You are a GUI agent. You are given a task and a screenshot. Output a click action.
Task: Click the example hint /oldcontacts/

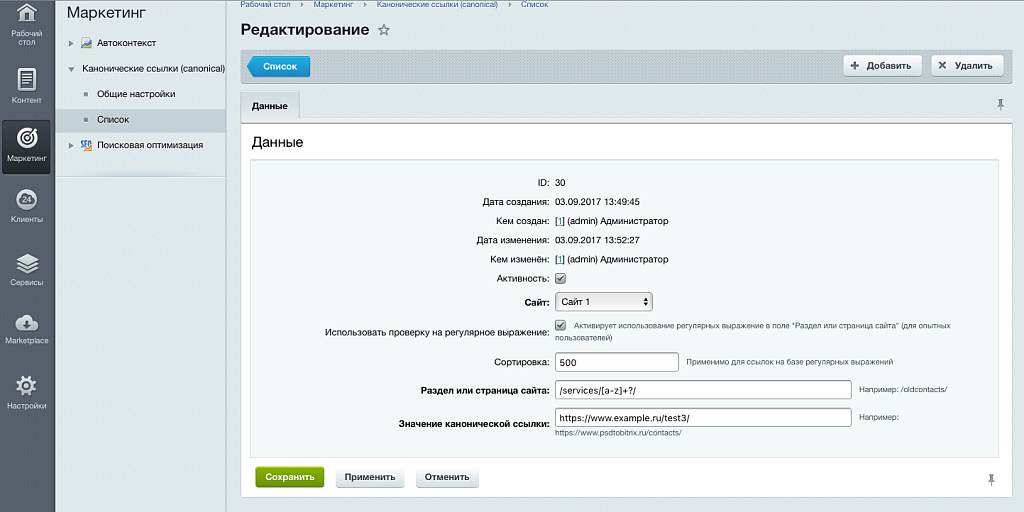[x=923, y=390]
